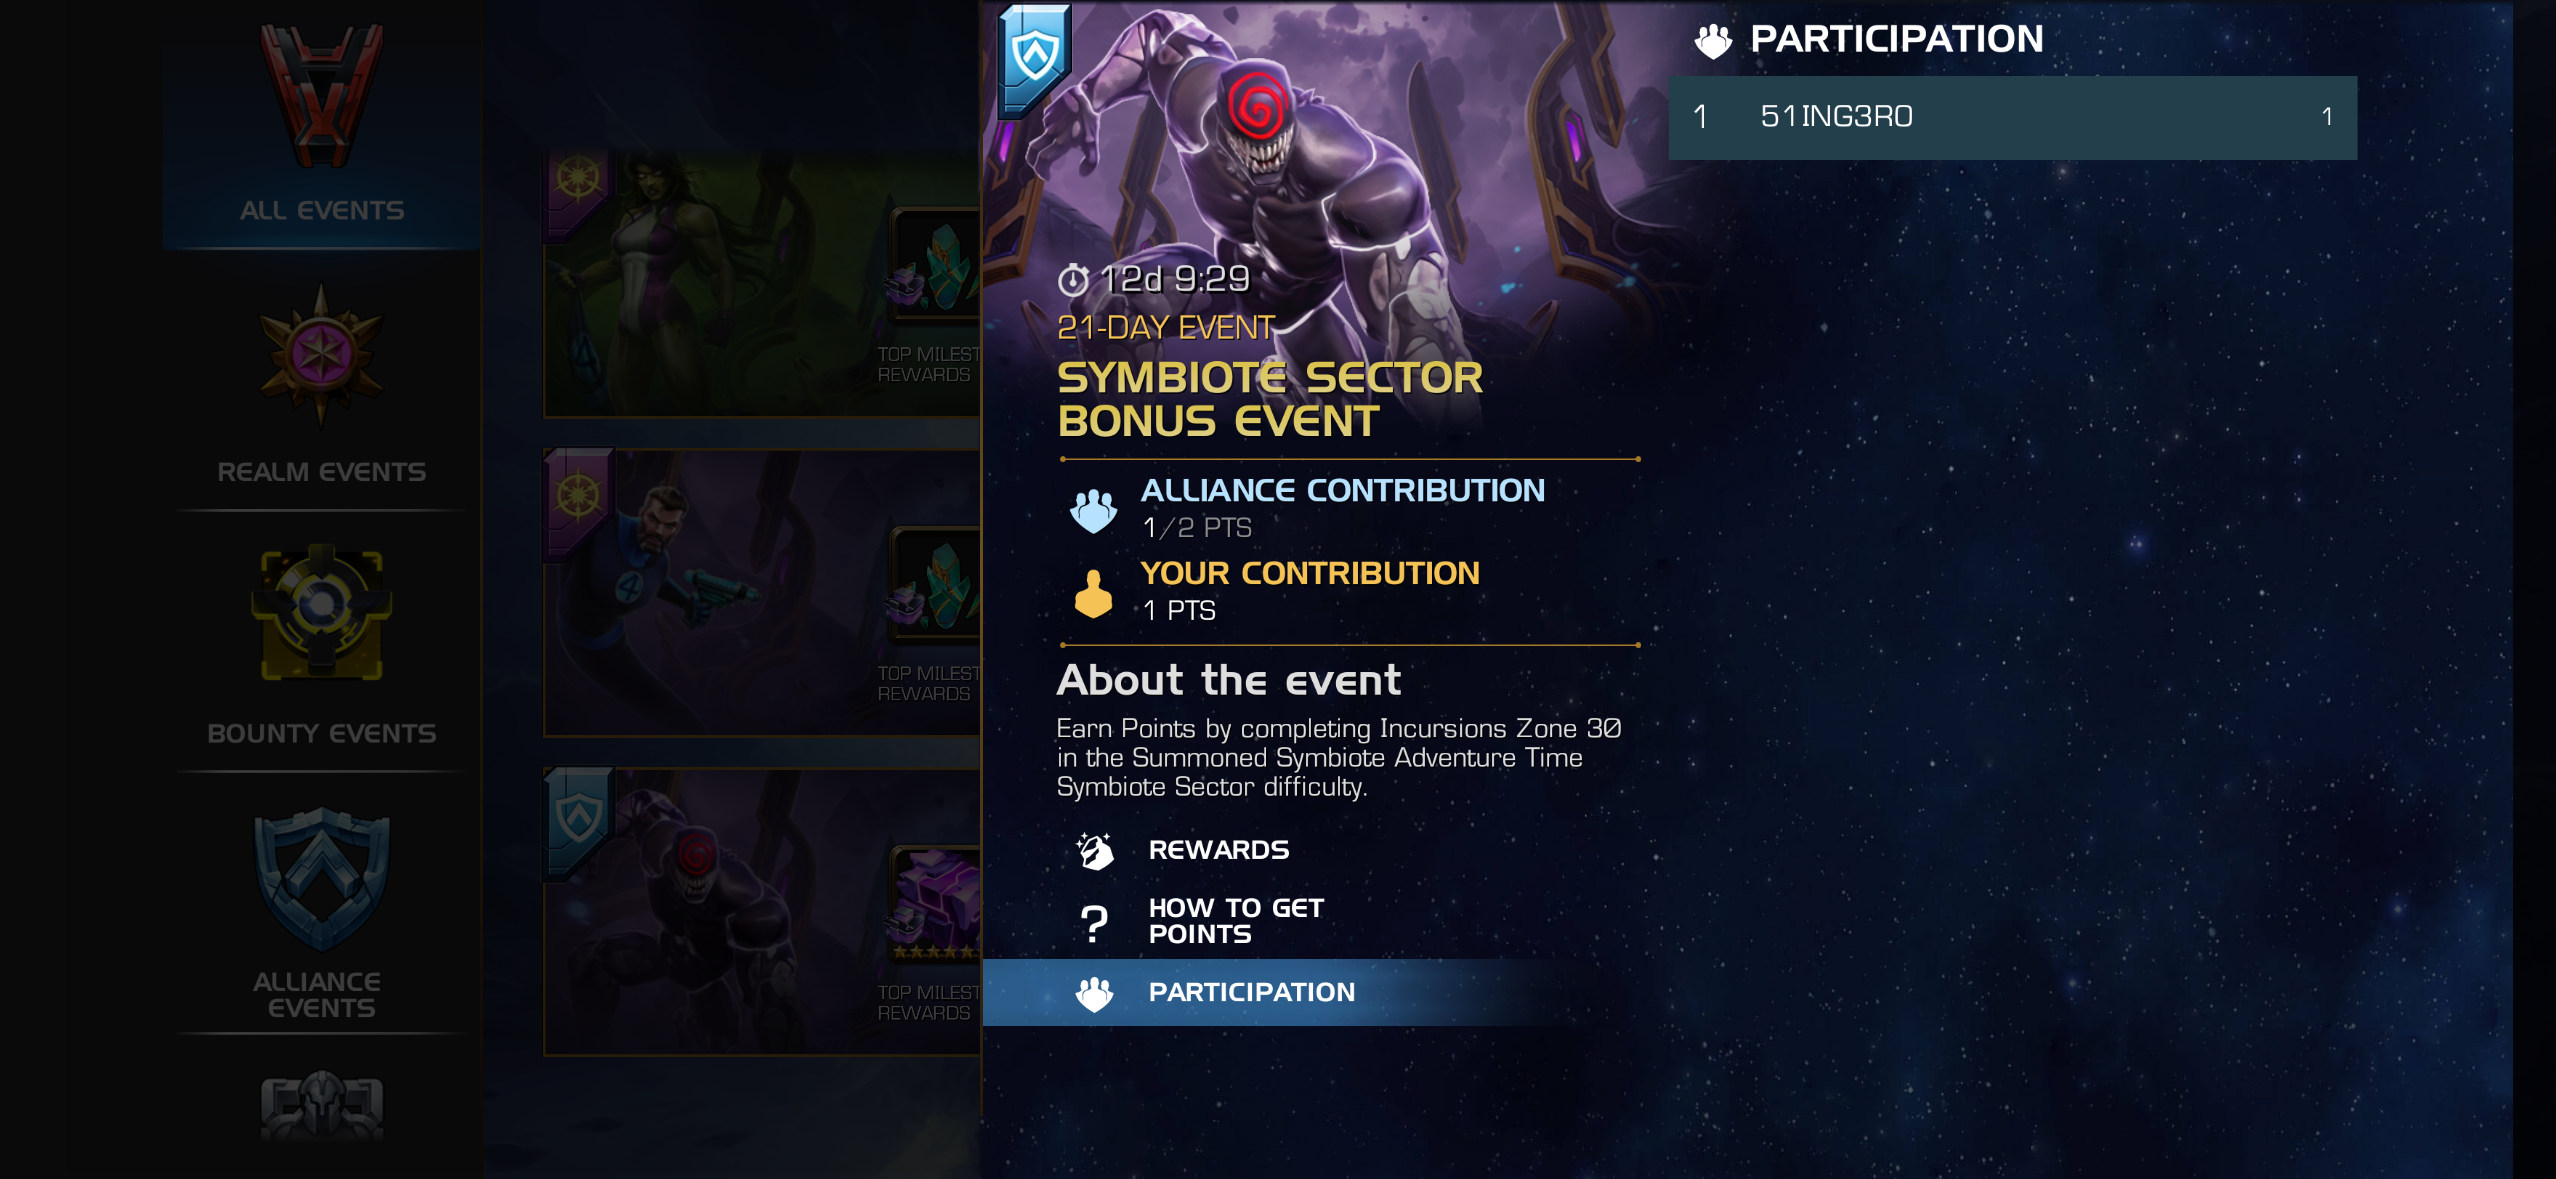Select the Realm Events star emblem
Screen dimensions: 2556x1179
(321, 356)
